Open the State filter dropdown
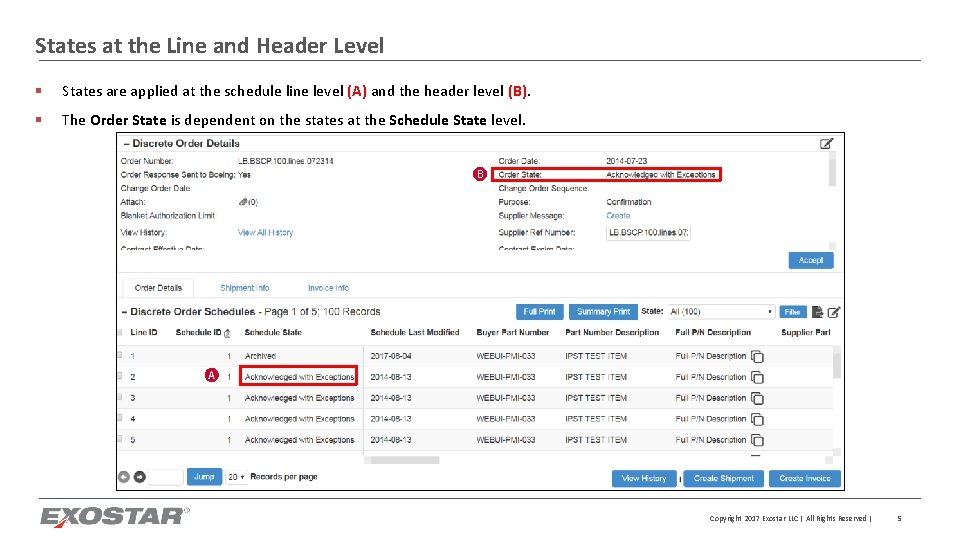 point(721,312)
